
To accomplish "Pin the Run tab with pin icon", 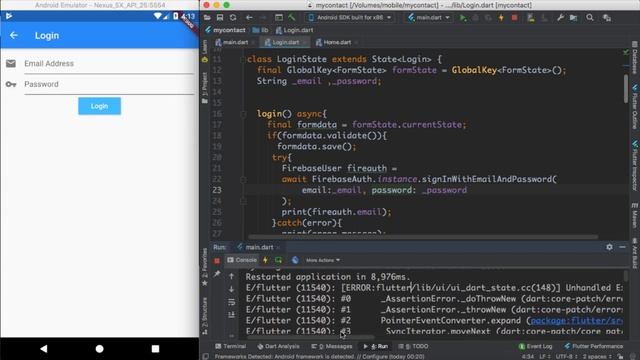I will pyautogui.click(x=217, y=273).
